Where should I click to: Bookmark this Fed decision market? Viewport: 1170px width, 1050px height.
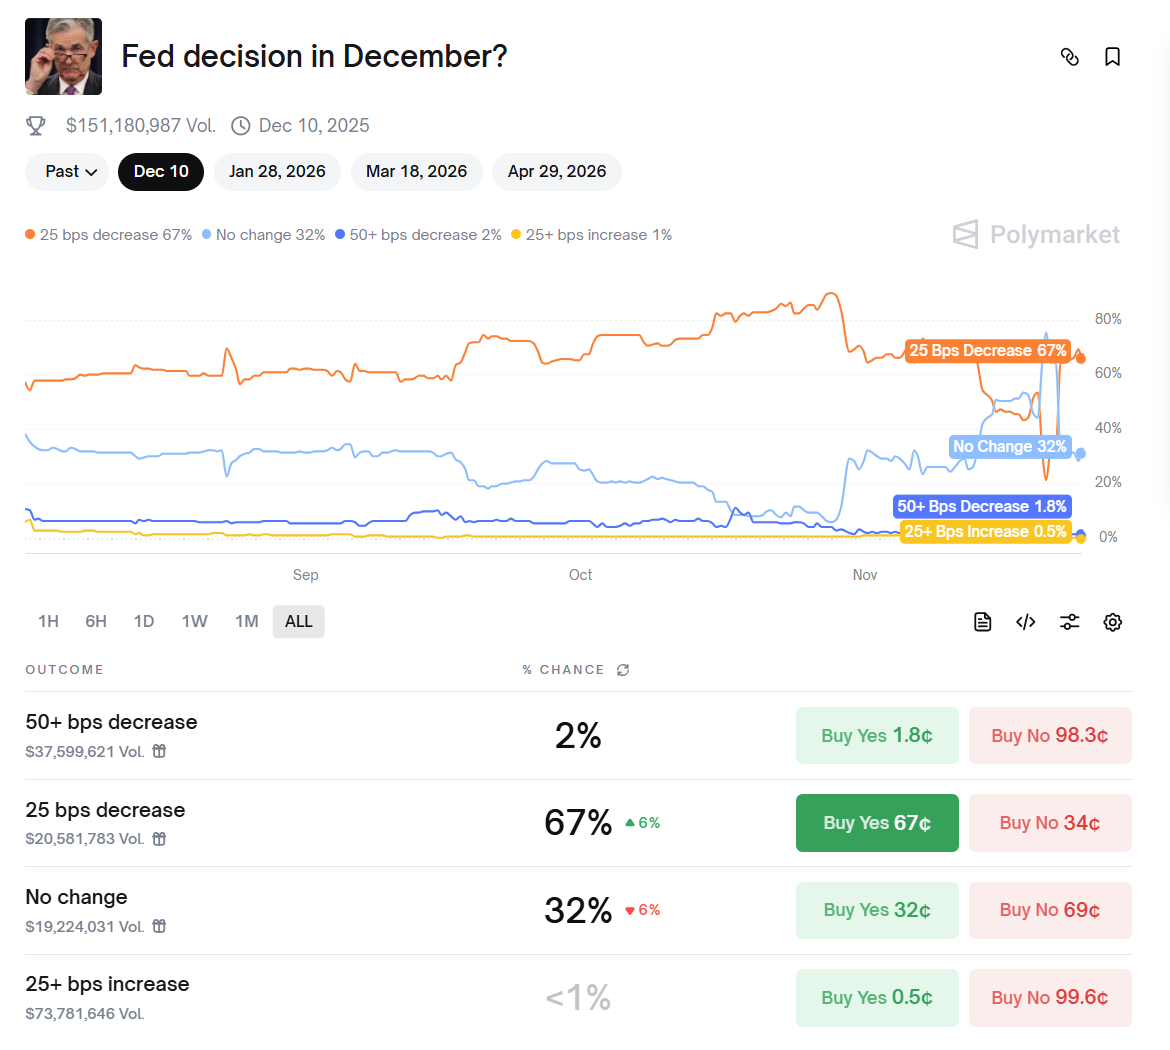[1112, 57]
